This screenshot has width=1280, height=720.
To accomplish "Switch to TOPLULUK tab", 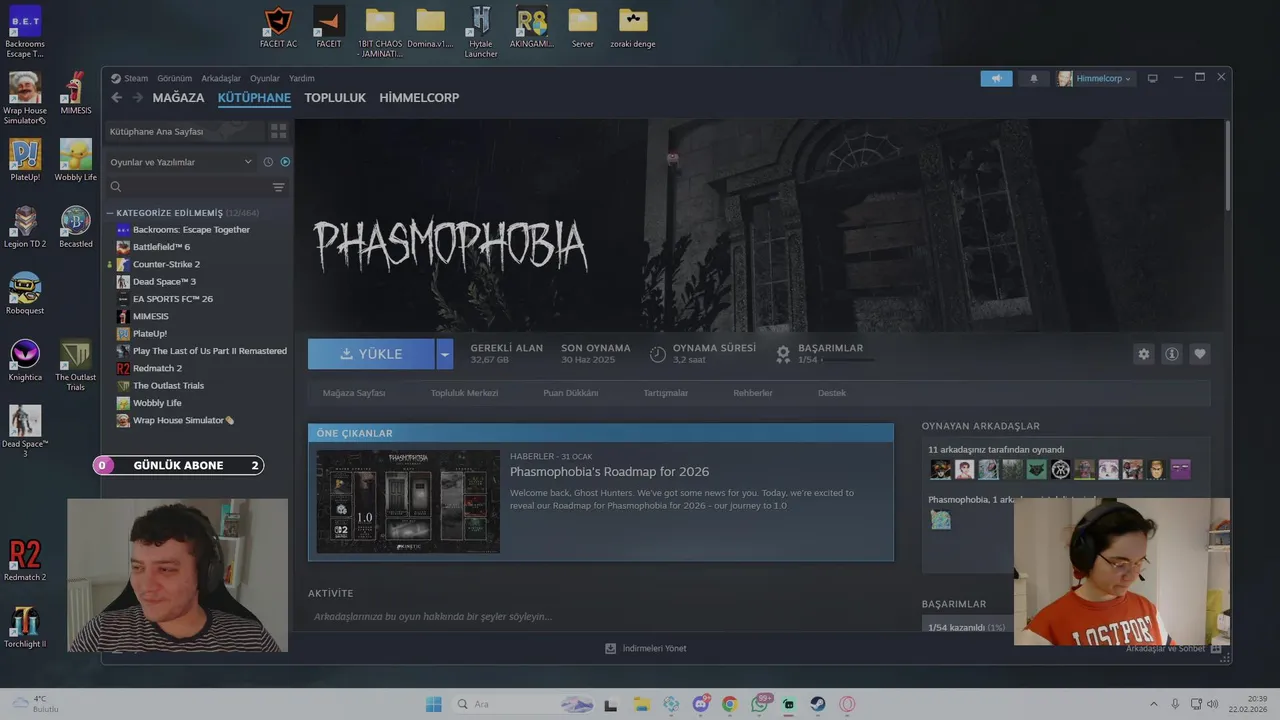I will point(335,98).
